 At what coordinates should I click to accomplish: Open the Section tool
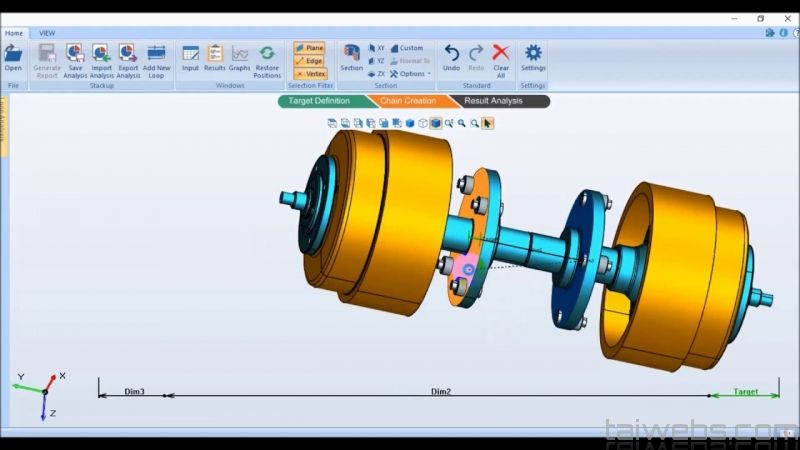[351, 58]
